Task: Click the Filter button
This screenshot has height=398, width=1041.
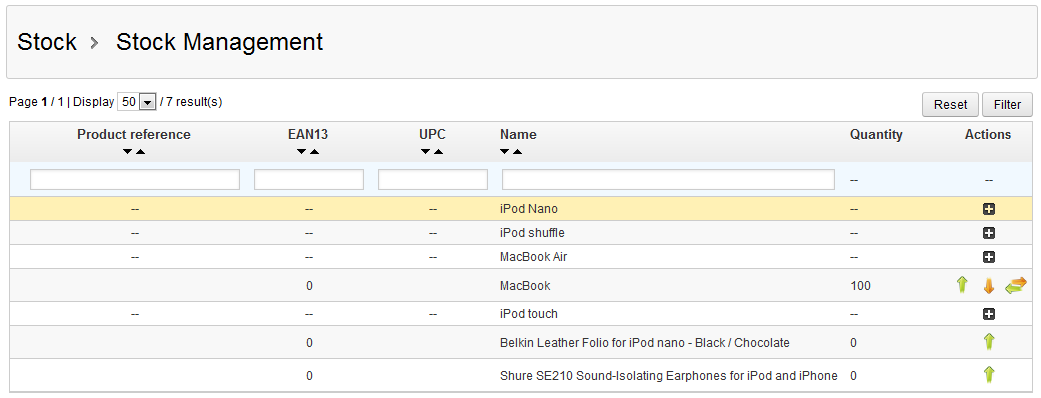Action: (1007, 105)
